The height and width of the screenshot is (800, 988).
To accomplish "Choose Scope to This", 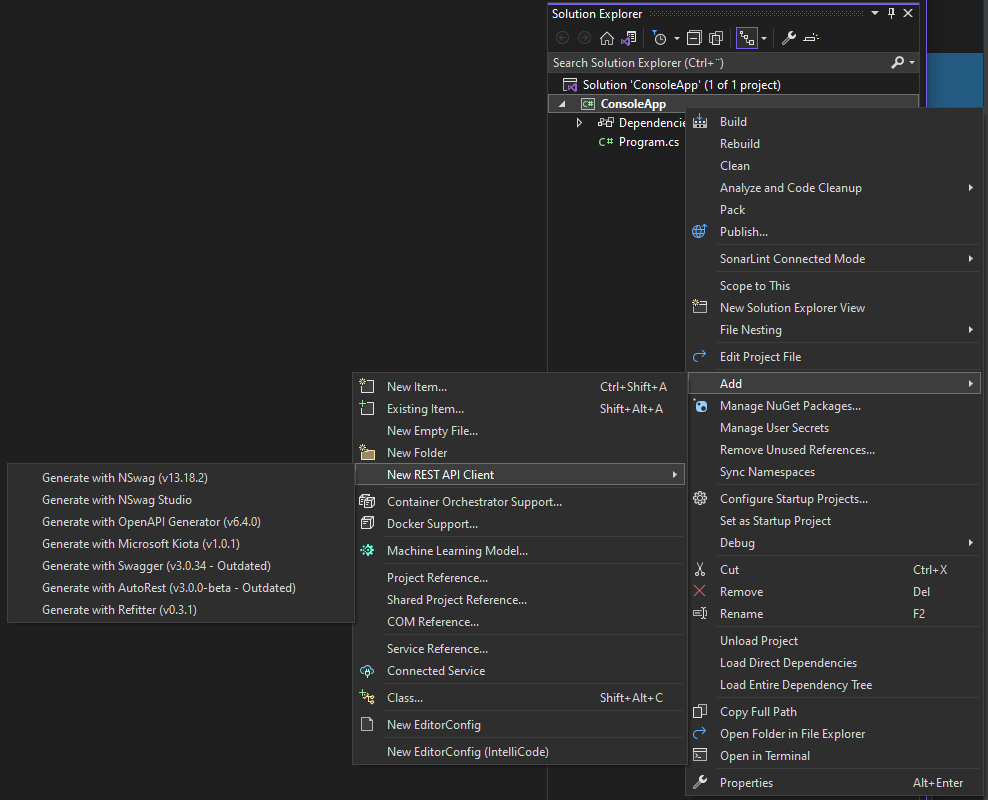I will [x=834, y=286].
